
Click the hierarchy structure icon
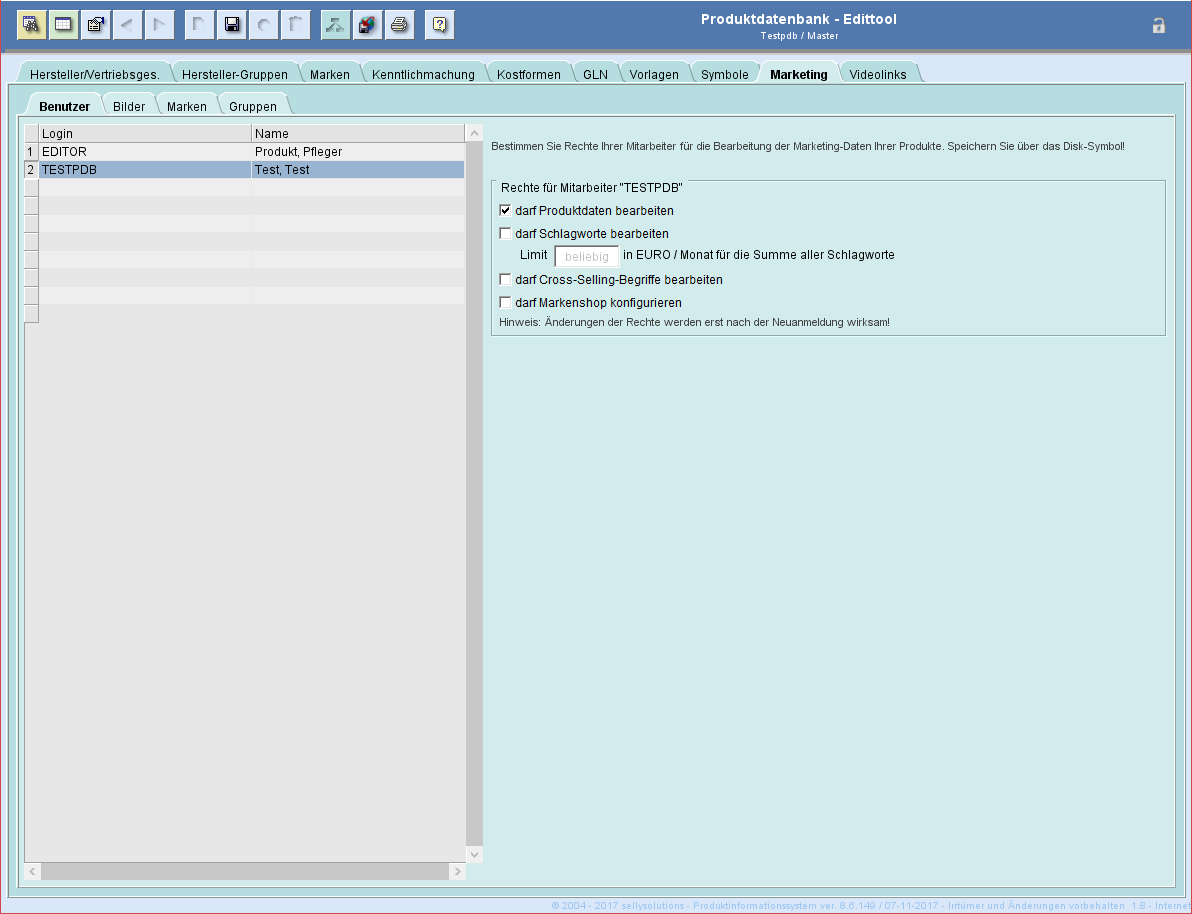pos(335,25)
